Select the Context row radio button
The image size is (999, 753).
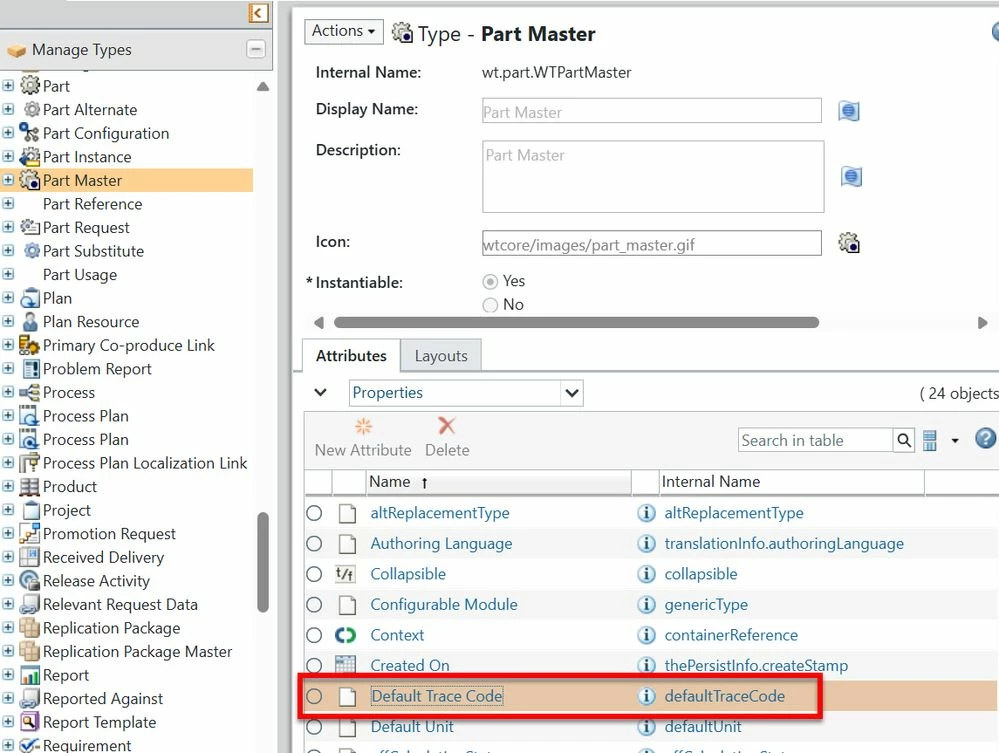tap(314, 635)
